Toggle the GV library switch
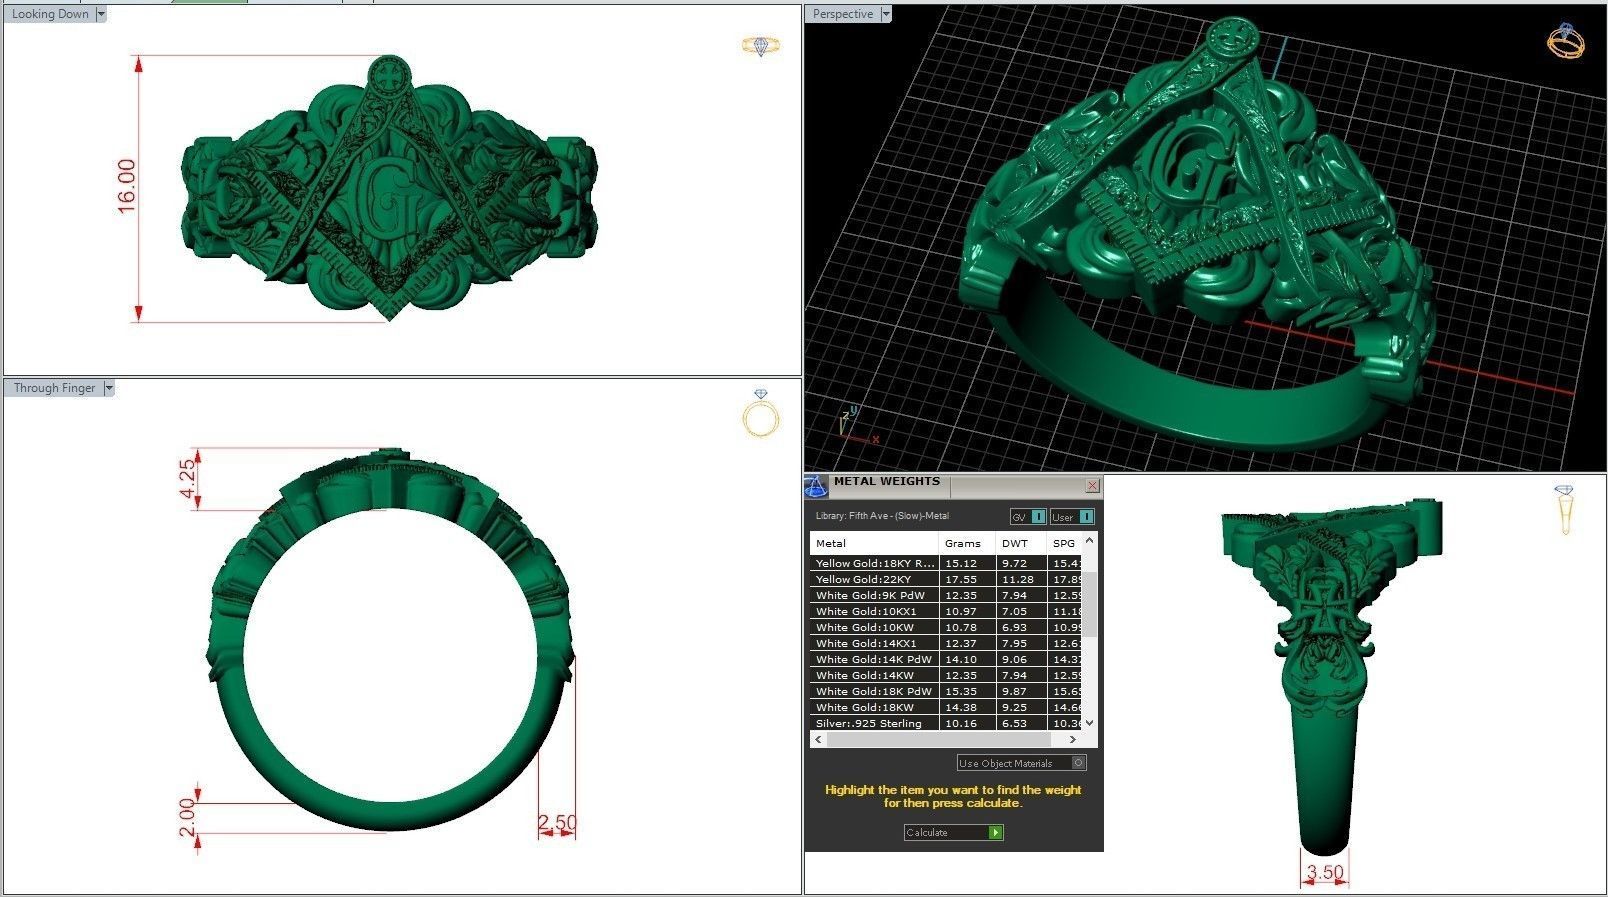 point(1028,516)
